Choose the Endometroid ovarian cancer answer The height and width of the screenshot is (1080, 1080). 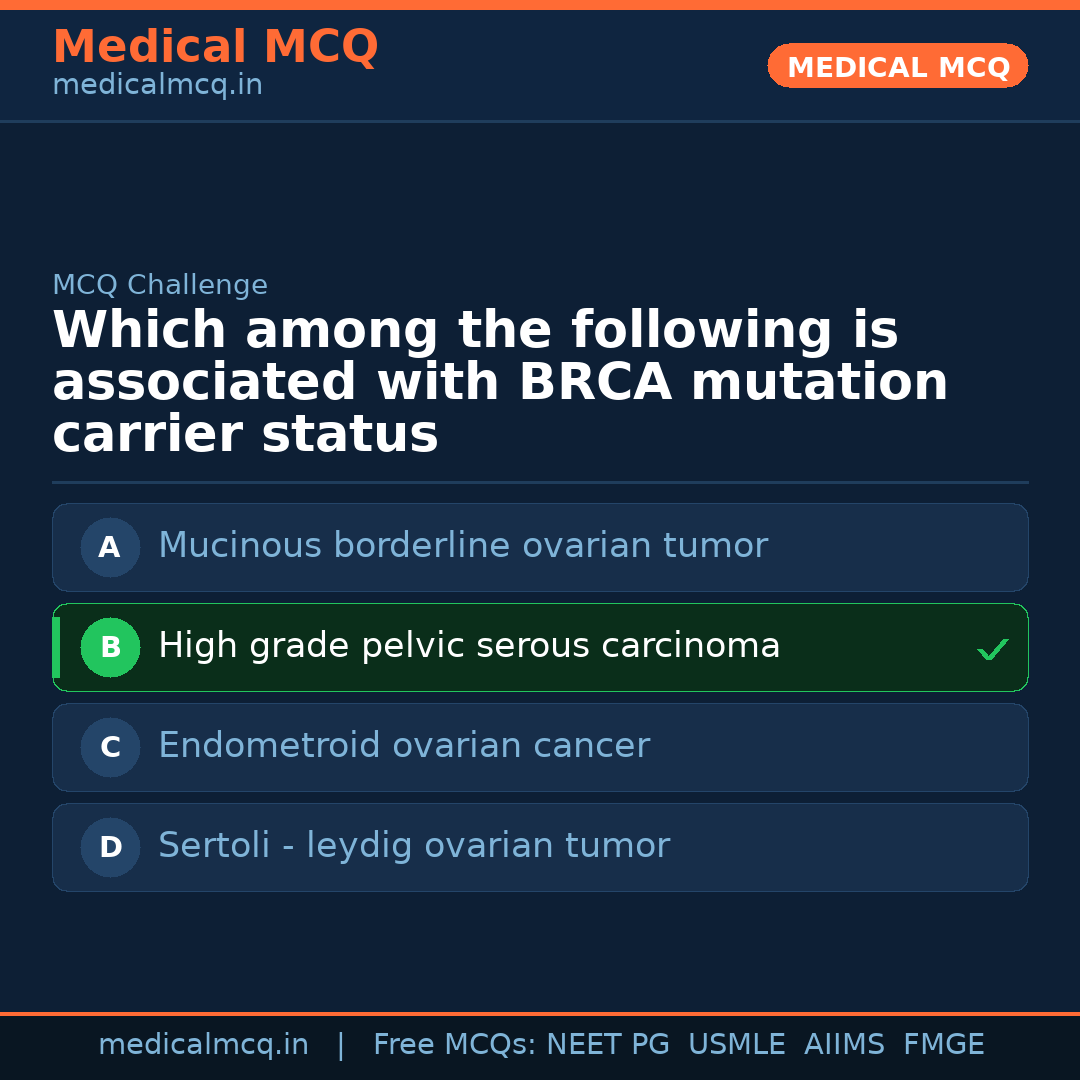[404, 746]
